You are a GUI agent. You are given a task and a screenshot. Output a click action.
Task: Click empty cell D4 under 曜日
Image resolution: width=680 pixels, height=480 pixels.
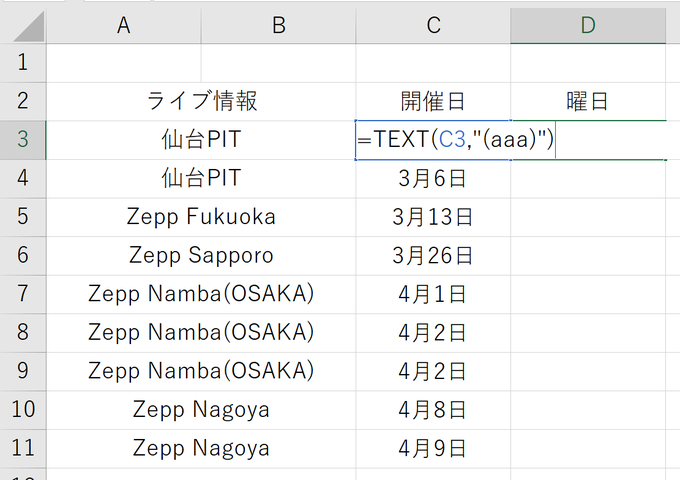pos(588,179)
